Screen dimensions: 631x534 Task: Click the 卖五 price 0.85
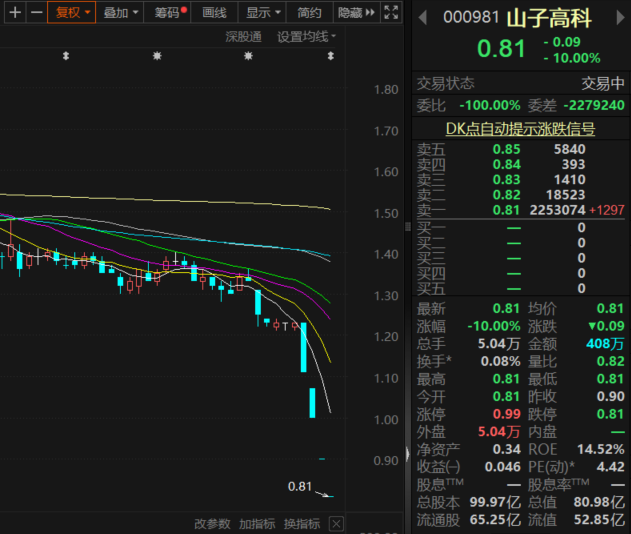tap(506, 149)
